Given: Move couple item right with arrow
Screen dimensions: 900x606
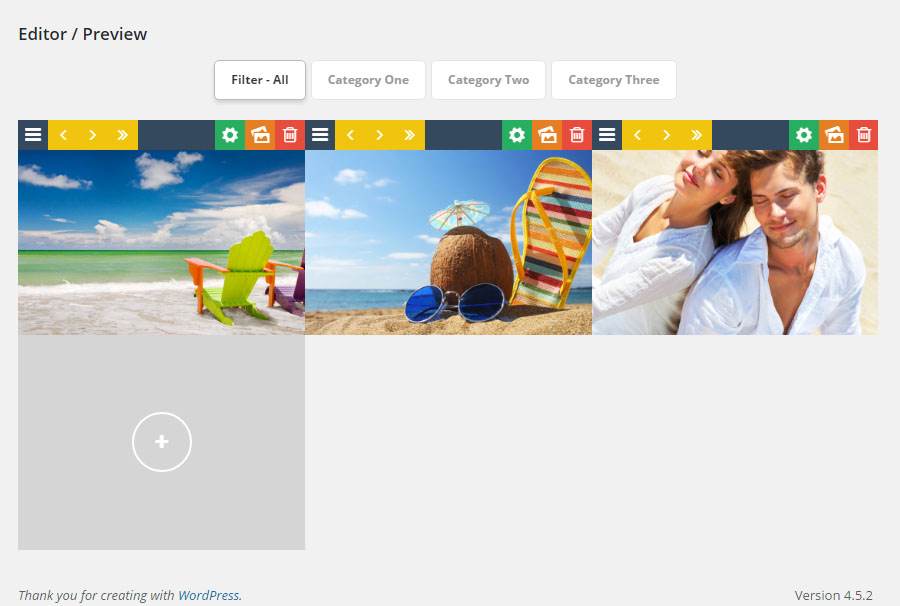Looking at the screenshot, I should [666, 135].
